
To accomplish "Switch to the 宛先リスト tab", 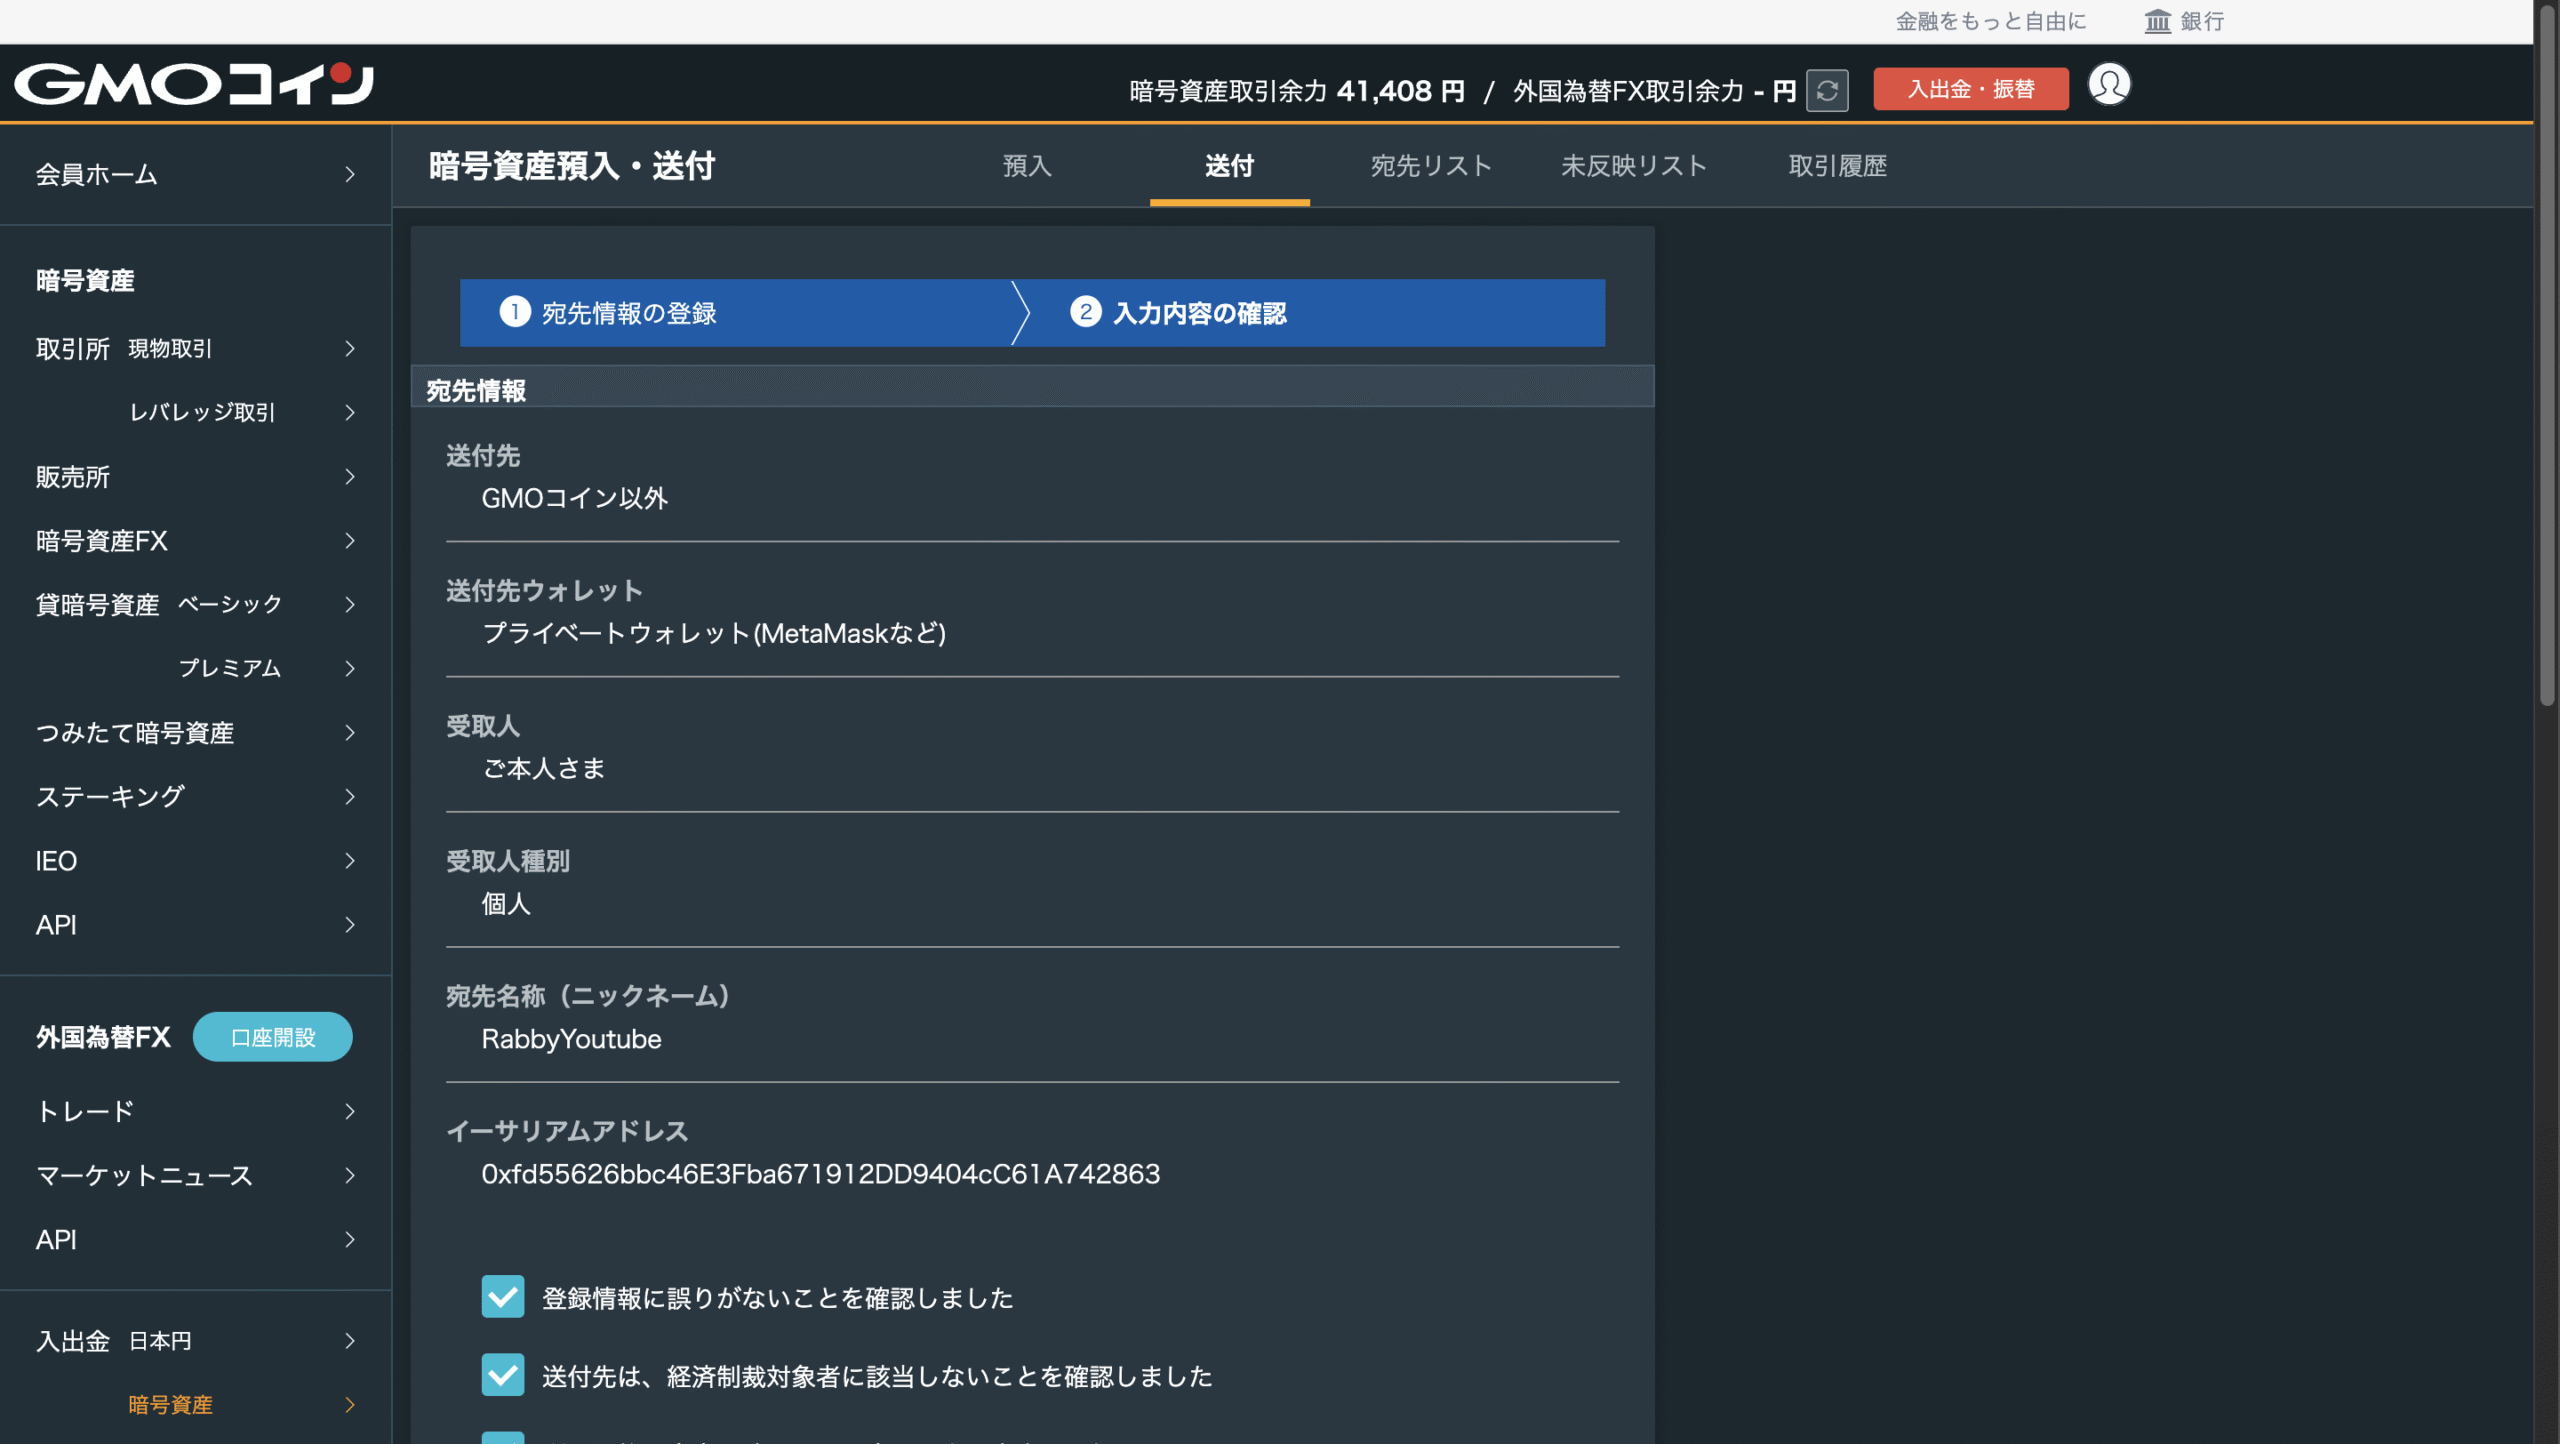I will [x=1431, y=167].
